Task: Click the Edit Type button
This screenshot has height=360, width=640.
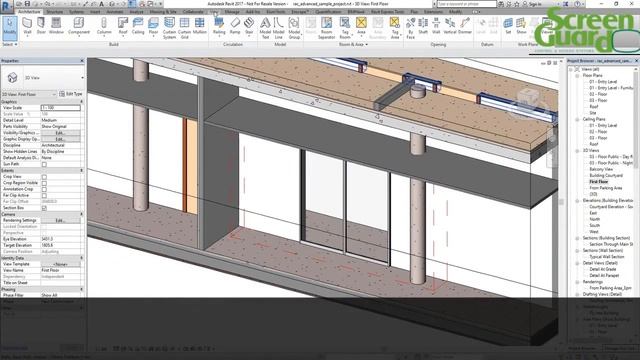Action: point(71,94)
